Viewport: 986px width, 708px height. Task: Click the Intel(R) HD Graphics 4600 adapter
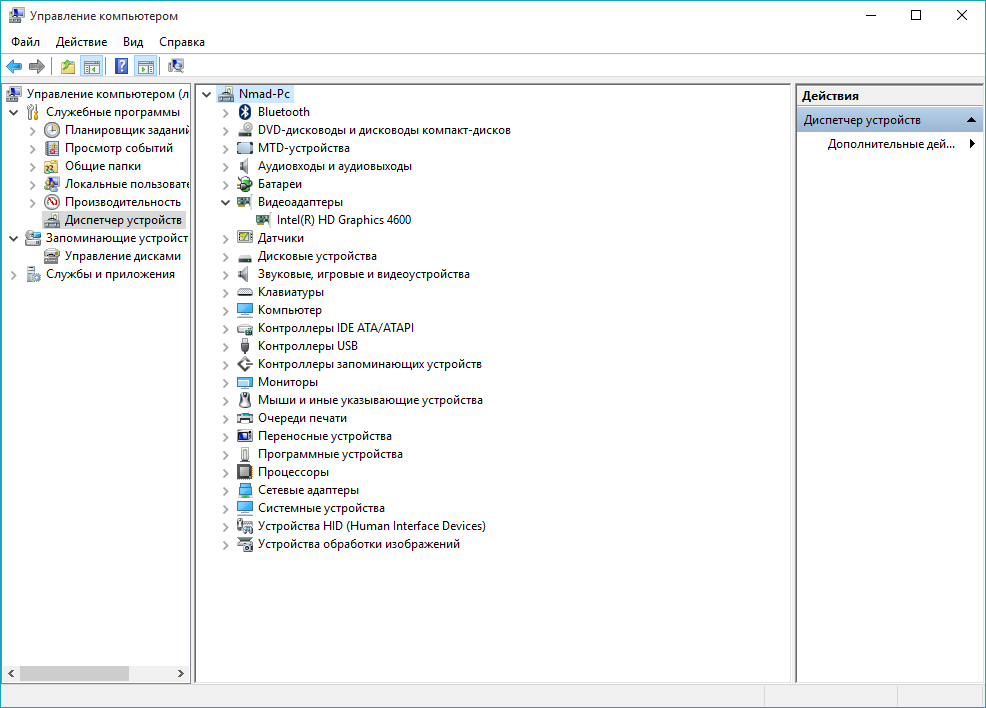(343, 220)
